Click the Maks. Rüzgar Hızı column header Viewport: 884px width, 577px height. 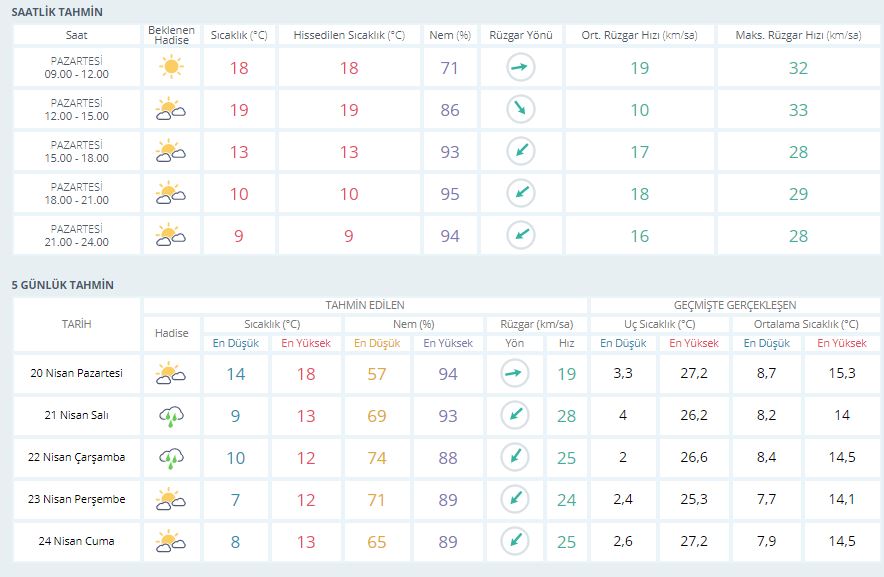[798, 35]
